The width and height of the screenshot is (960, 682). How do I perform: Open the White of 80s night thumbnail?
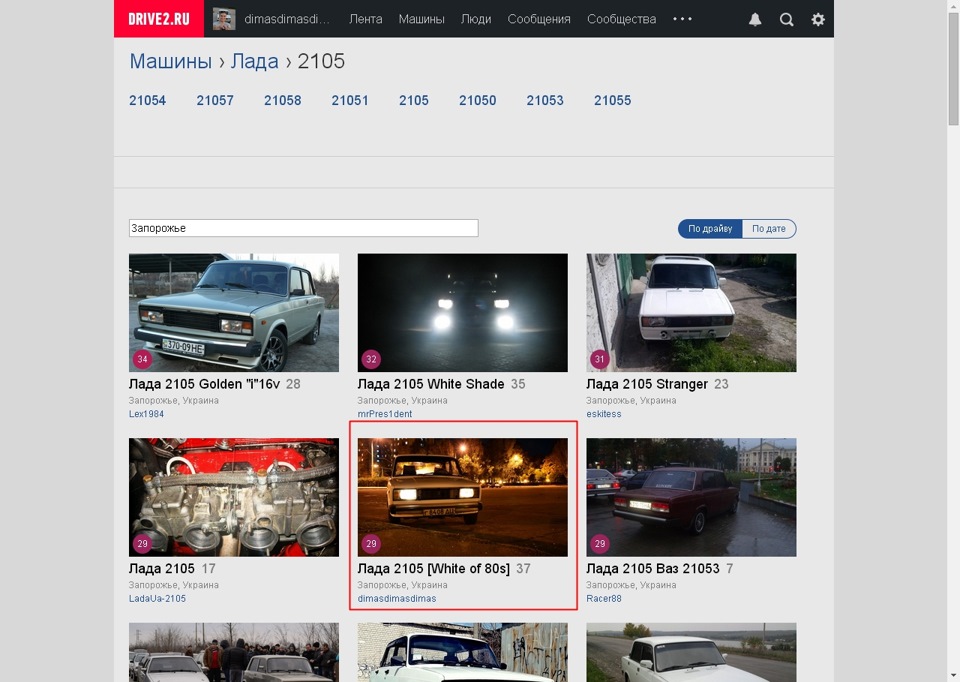pyautogui.click(x=462, y=497)
